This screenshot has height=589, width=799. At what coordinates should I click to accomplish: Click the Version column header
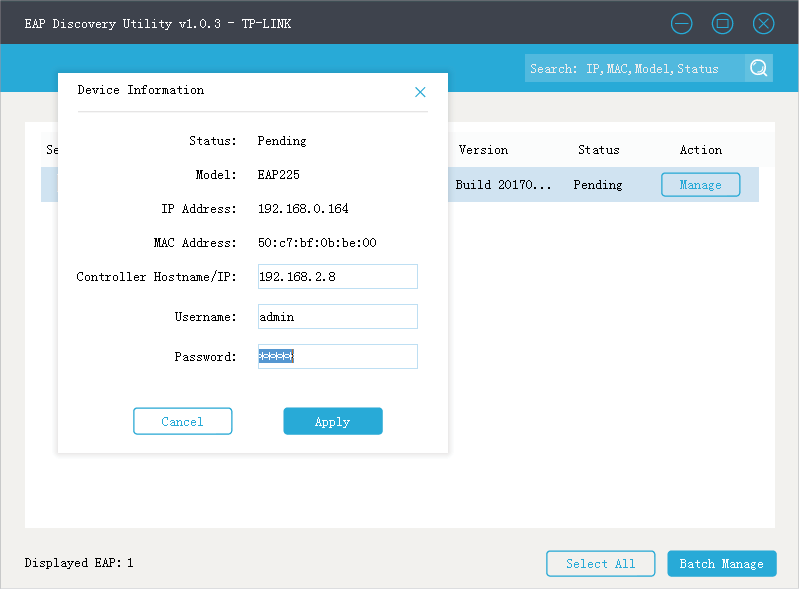pos(483,150)
